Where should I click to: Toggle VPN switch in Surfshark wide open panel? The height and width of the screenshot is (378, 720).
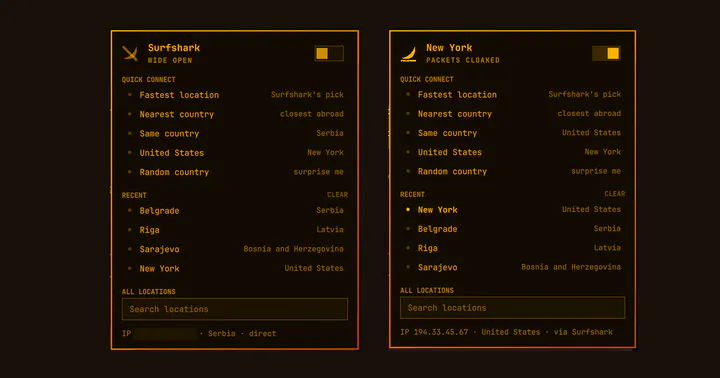pyautogui.click(x=329, y=53)
